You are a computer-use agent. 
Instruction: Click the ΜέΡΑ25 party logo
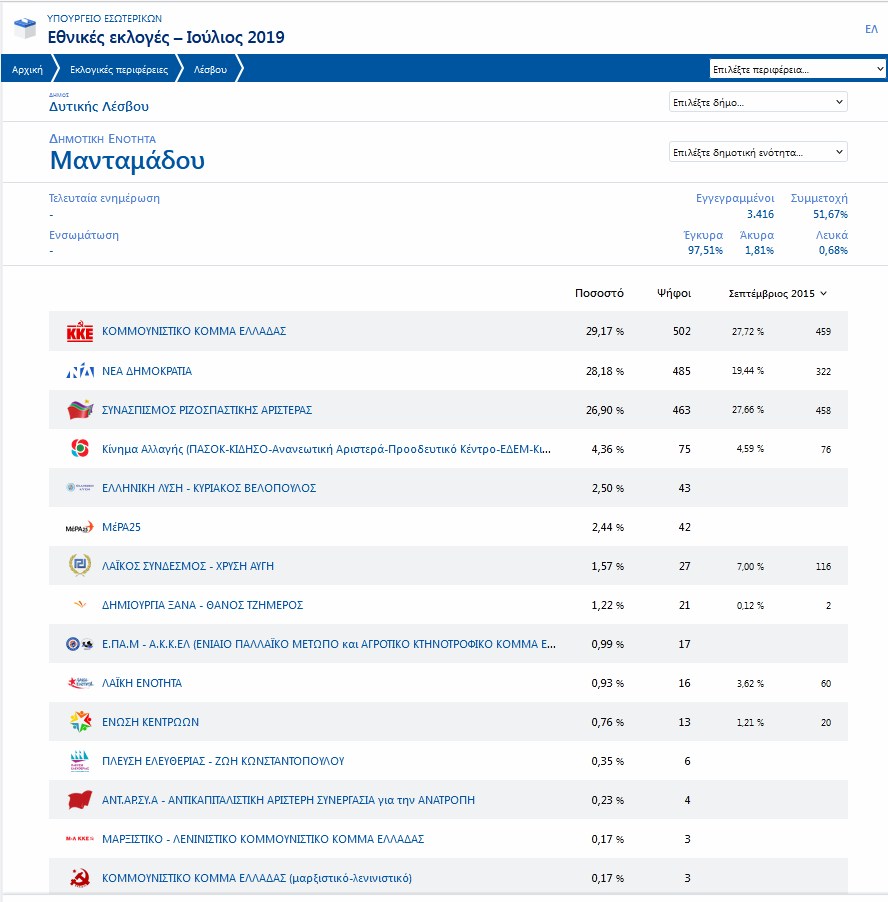tap(79, 527)
